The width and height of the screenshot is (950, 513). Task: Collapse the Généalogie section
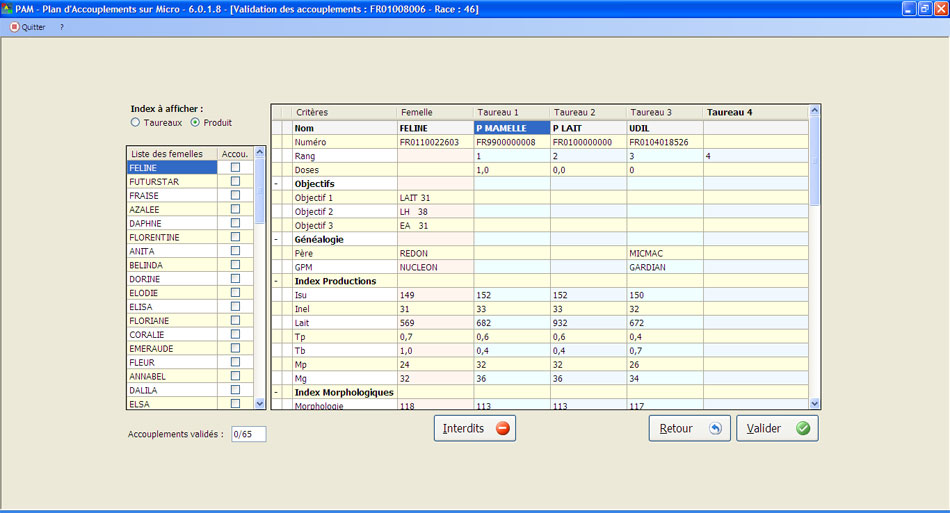point(276,239)
